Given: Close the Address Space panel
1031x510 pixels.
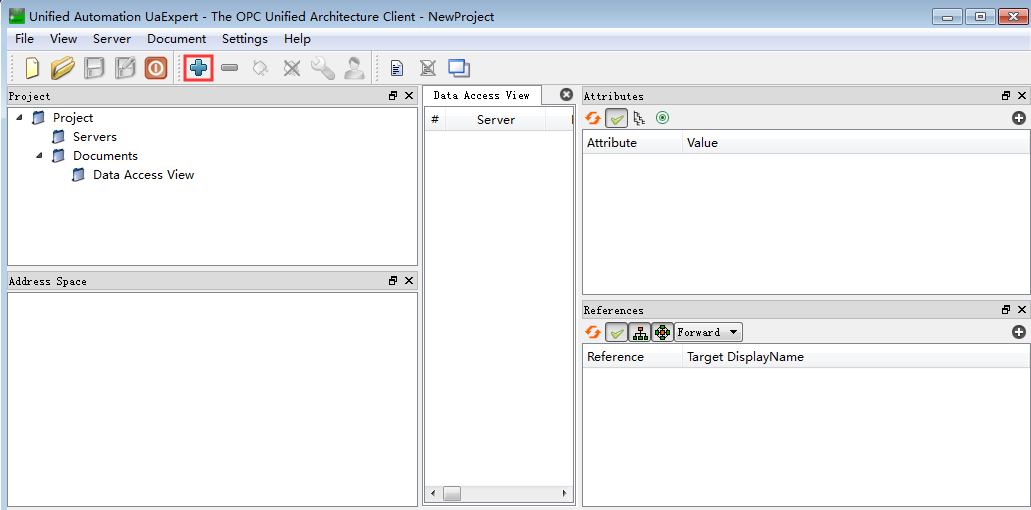Looking at the screenshot, I should tap(409, 281).
